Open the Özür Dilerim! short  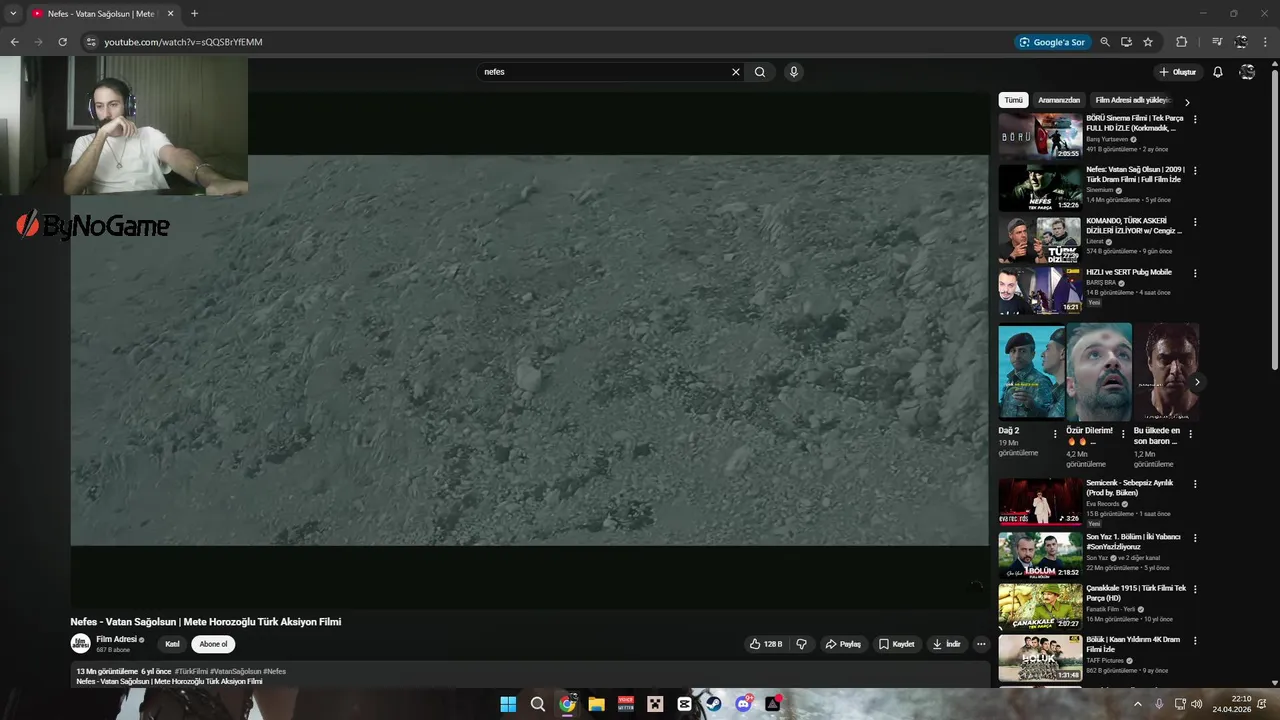tap(1099, 371)
